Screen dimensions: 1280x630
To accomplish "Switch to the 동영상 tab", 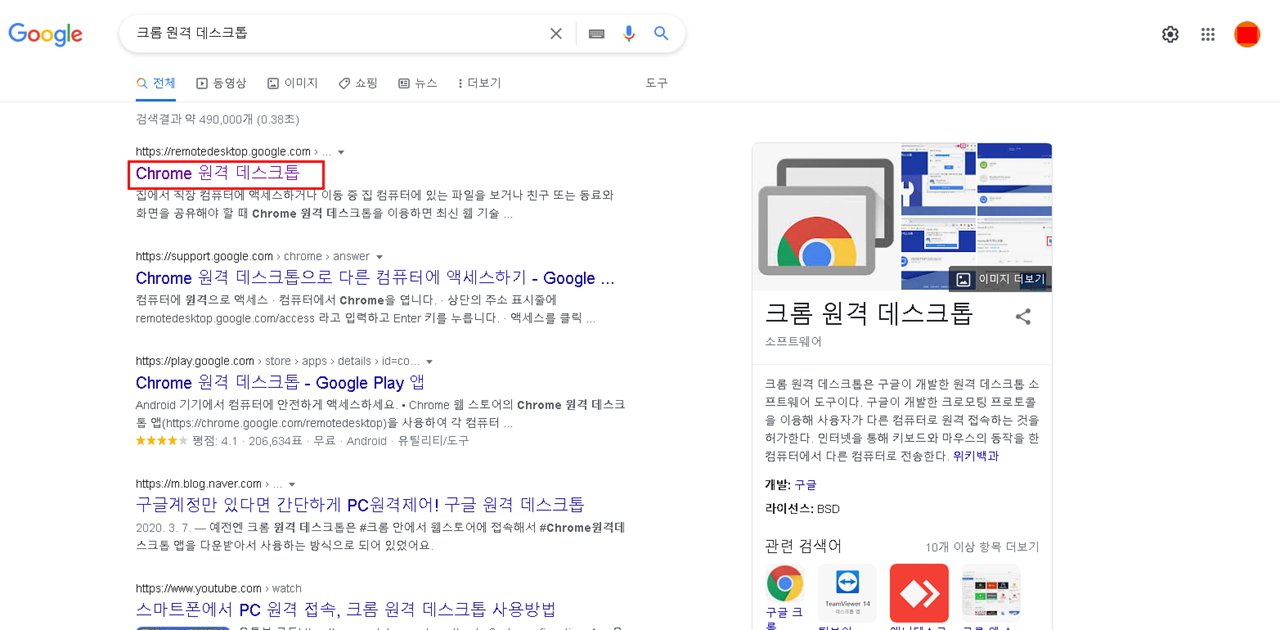I will click(221, 83).
